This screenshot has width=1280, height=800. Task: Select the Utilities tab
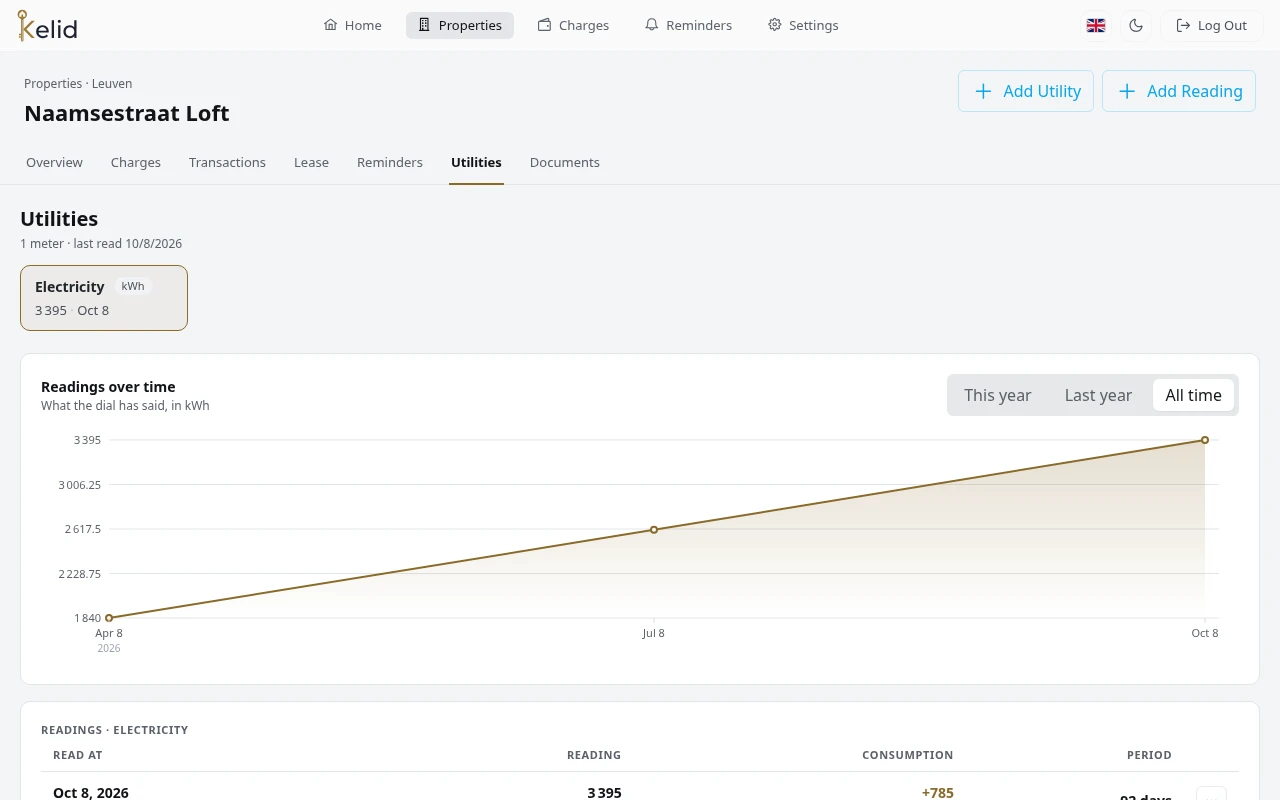(x=476, y=162)
